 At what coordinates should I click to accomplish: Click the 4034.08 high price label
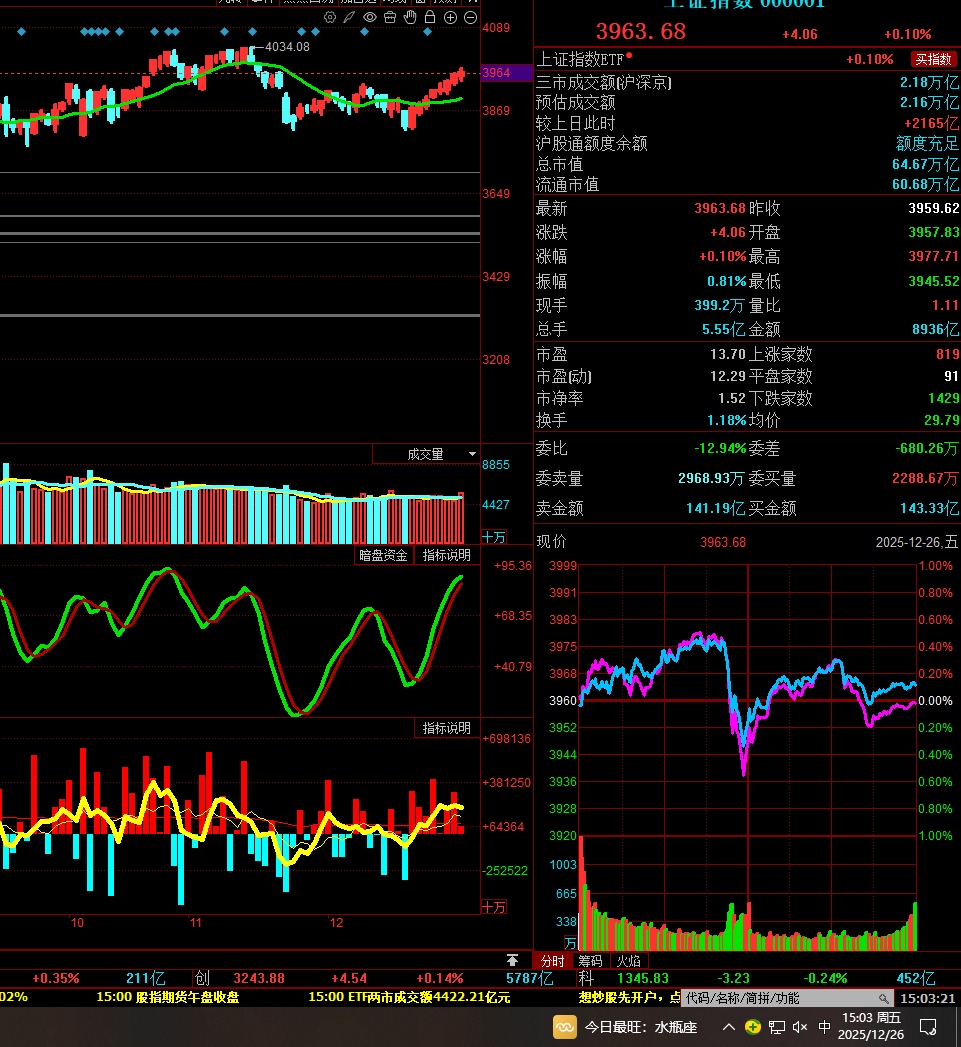(x=287, y=47)
